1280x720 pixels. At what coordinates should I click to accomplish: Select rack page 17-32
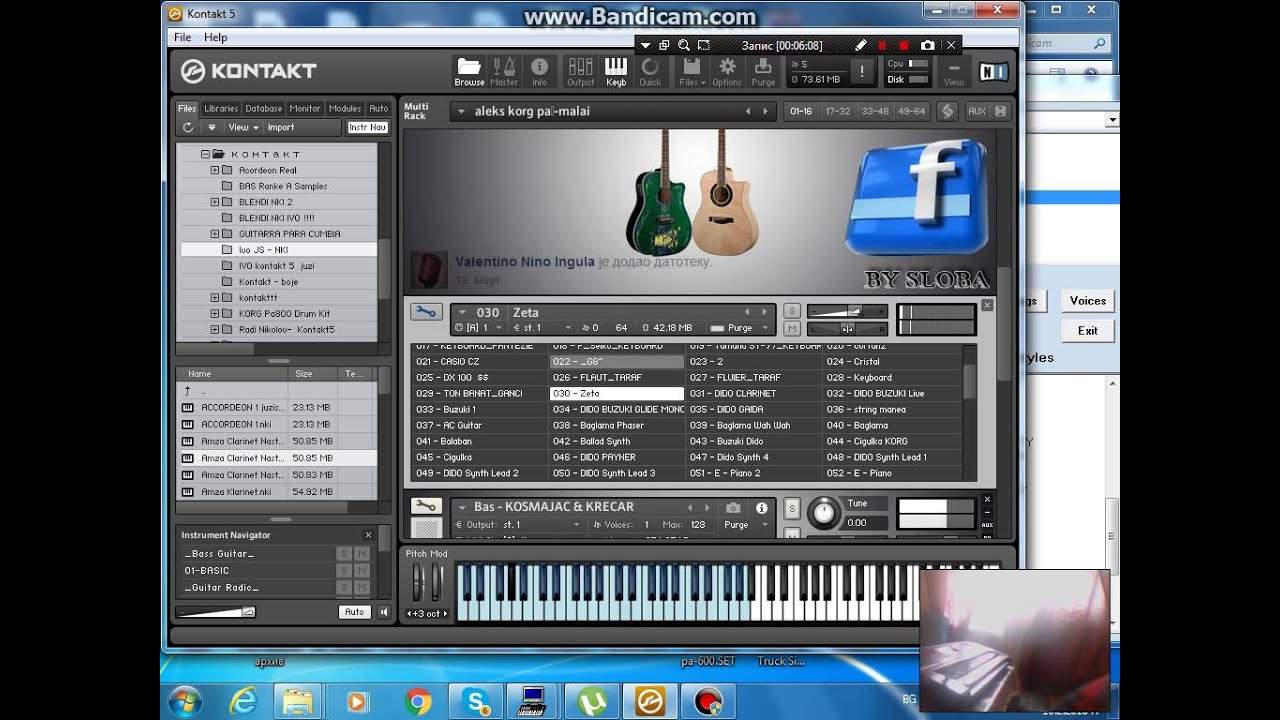pos(837,111)
